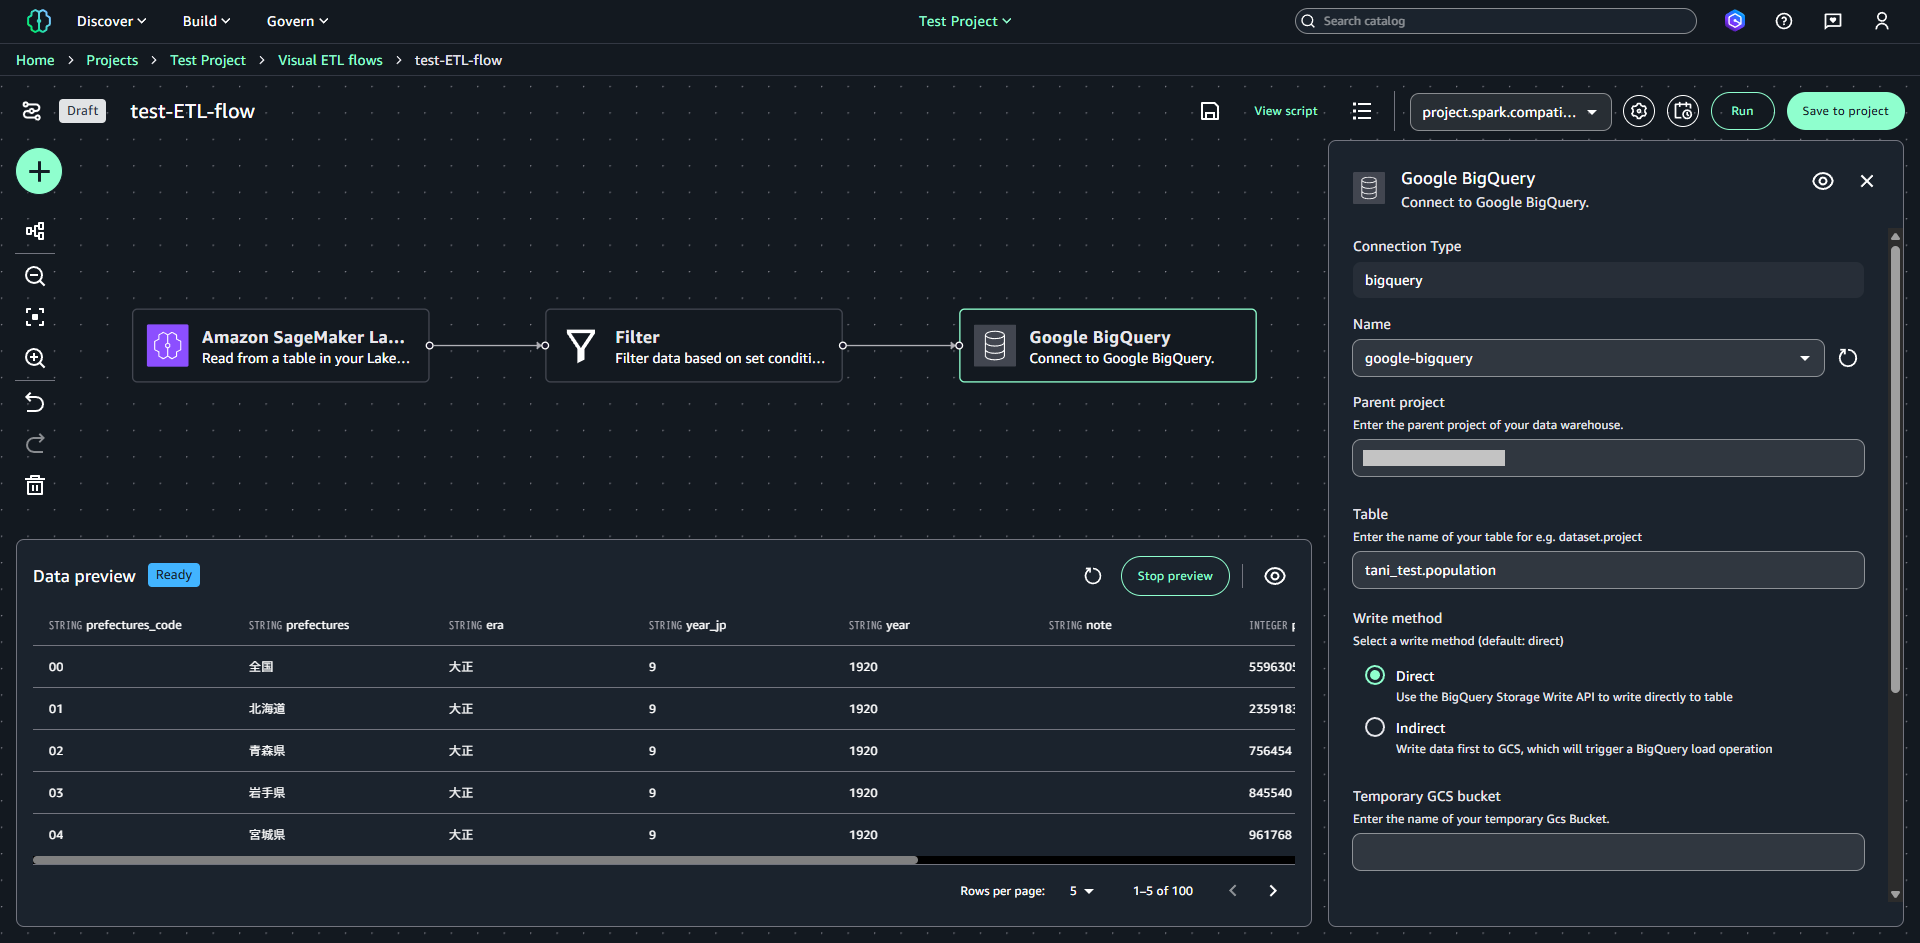Toggle column visibility eye in Data preview
Screen dimensions: 1920x943
click(x=1275, y=576)
